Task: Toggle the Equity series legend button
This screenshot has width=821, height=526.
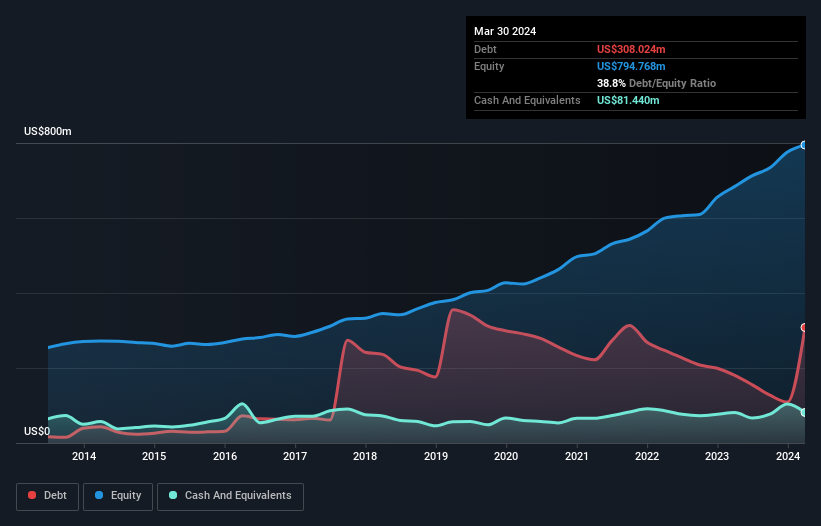Action: pyautogui.click(x=118, y=496)
